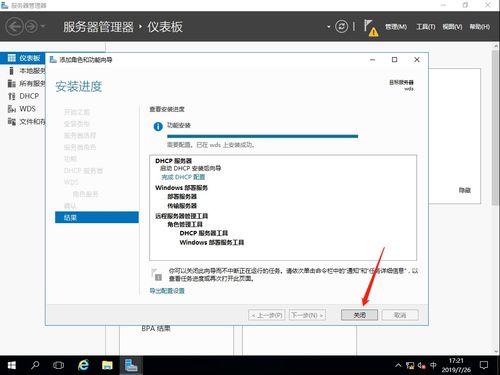This screenshot has height=375, width=500.
Task: Open taskbar search magnifier
Action: (x=35, y=365)
